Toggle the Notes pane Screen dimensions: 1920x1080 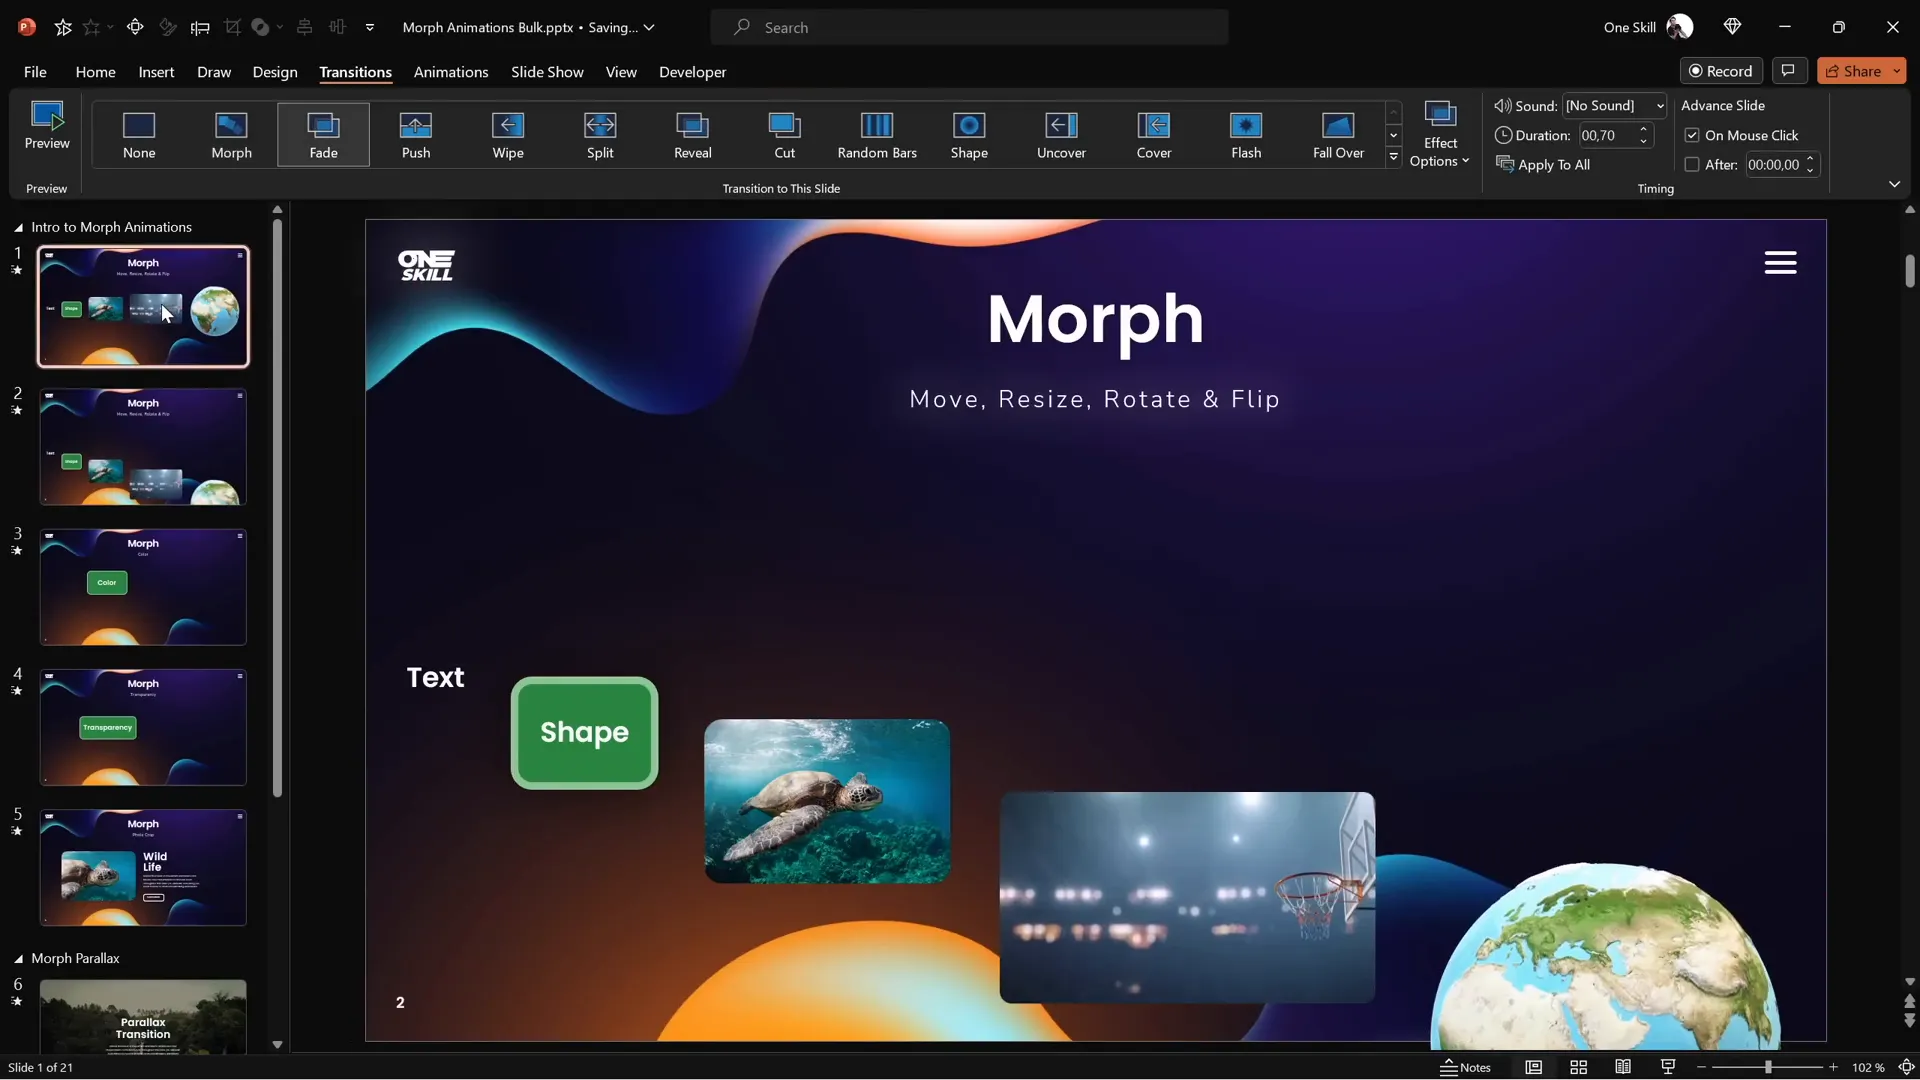(x=1465, y=1067)
